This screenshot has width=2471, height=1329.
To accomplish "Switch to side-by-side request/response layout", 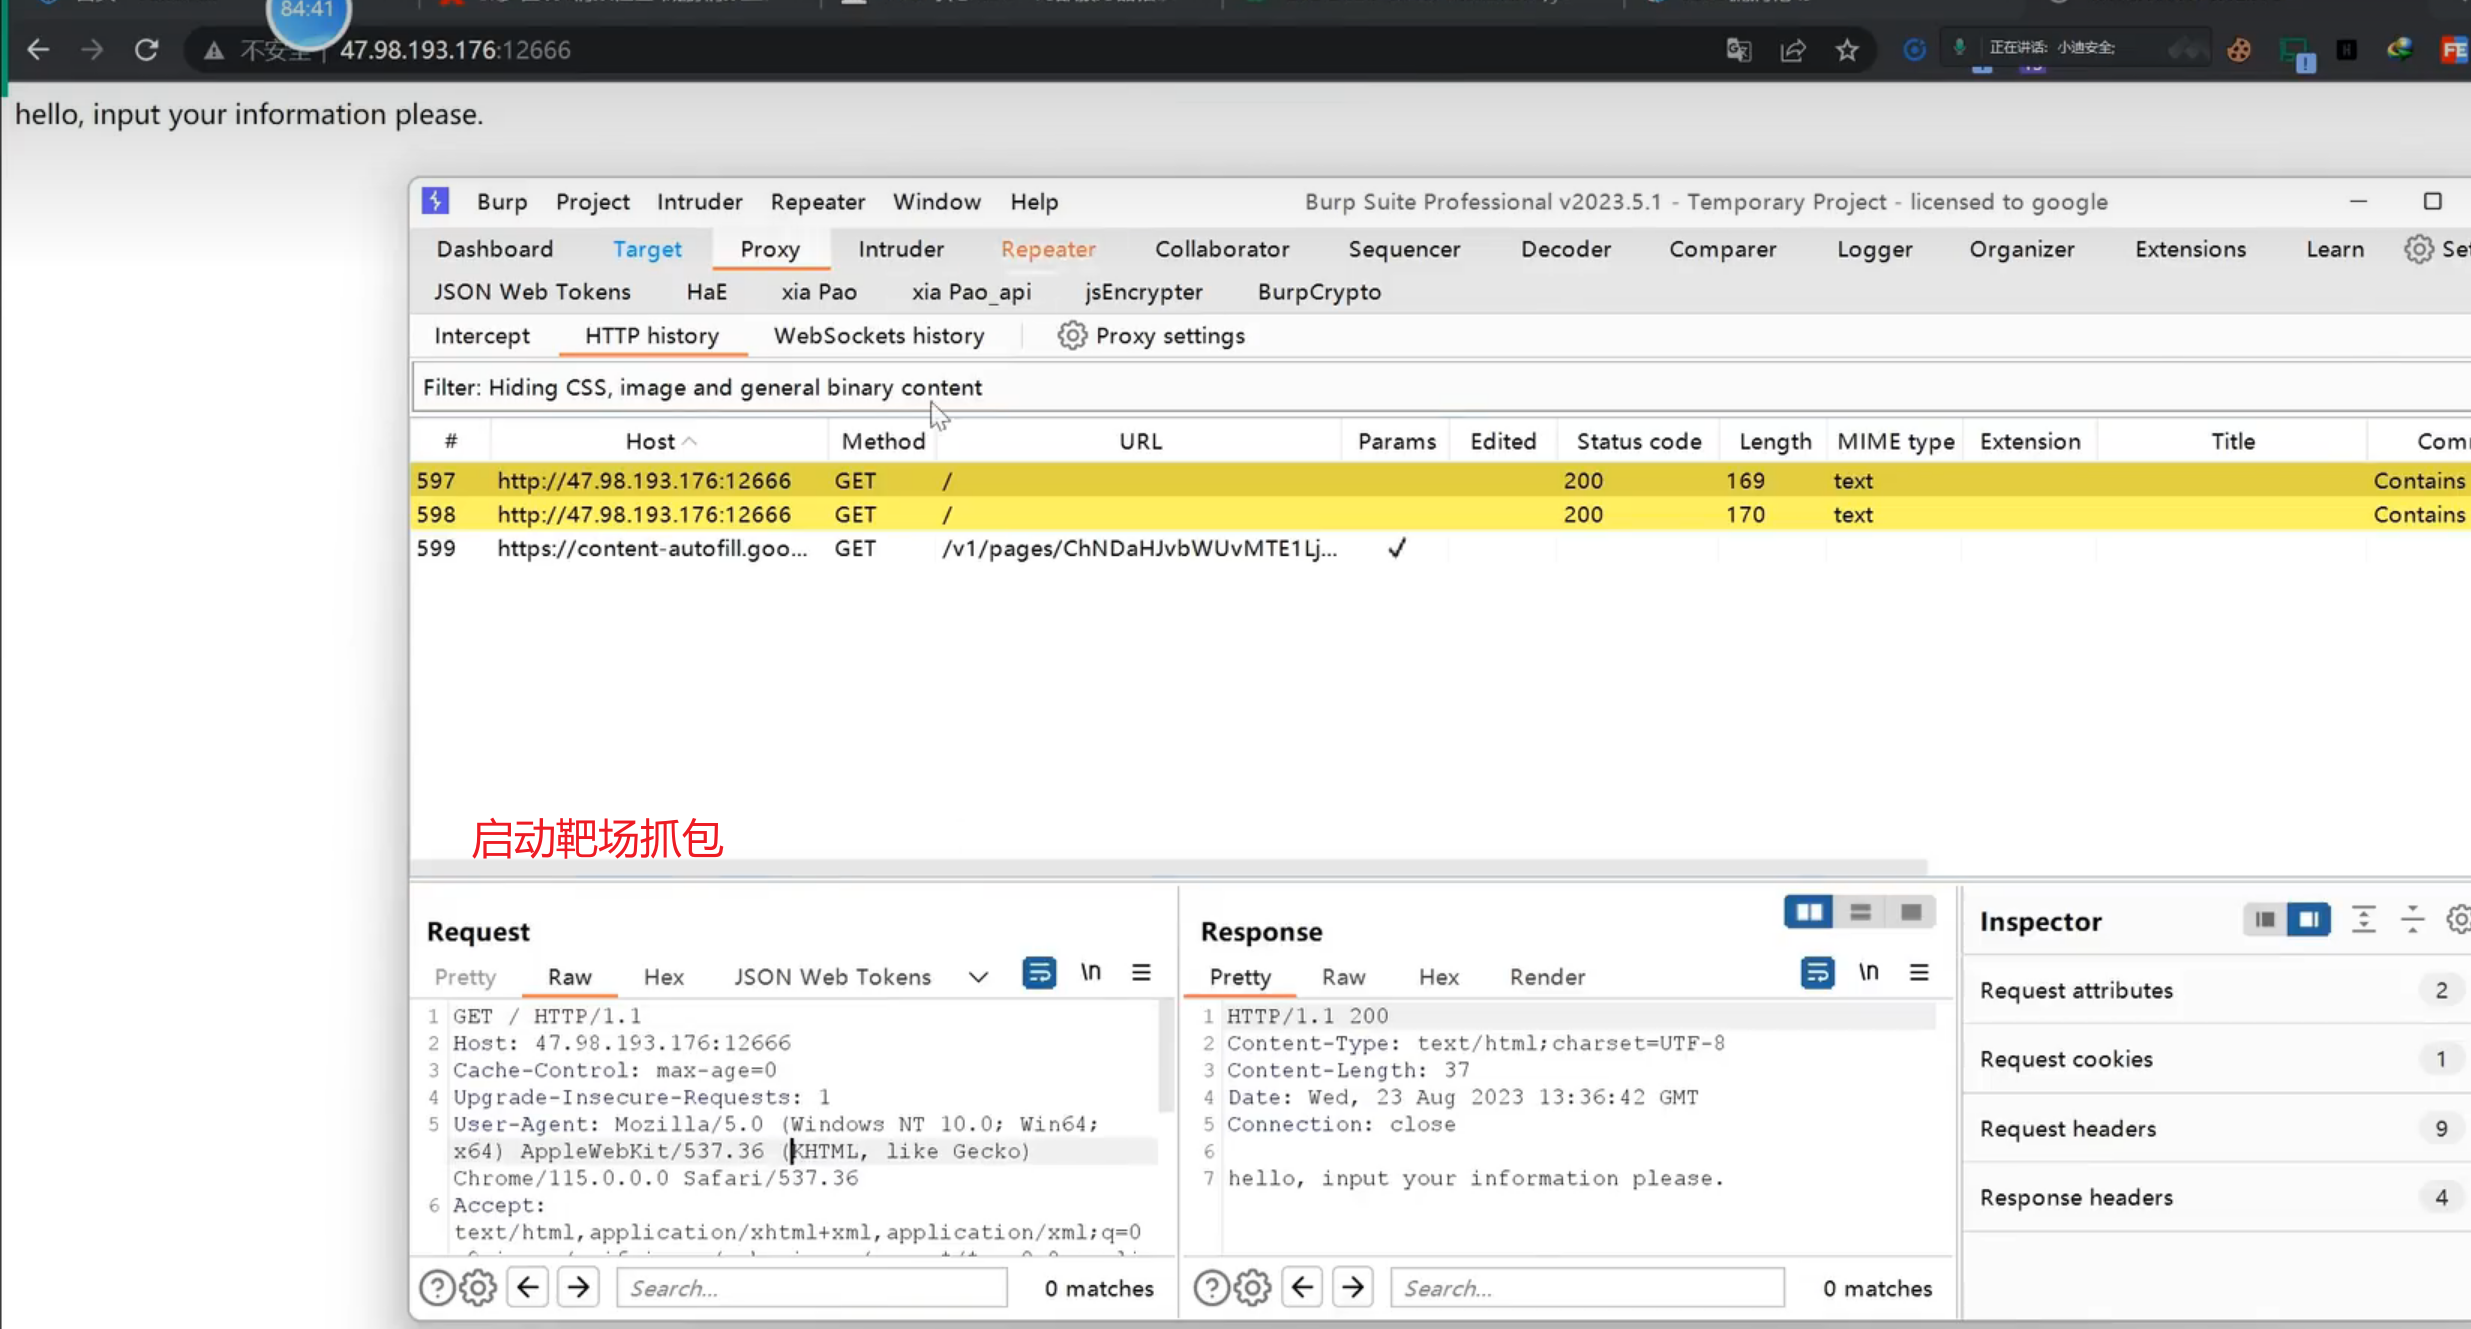I will click(1809, 912).
